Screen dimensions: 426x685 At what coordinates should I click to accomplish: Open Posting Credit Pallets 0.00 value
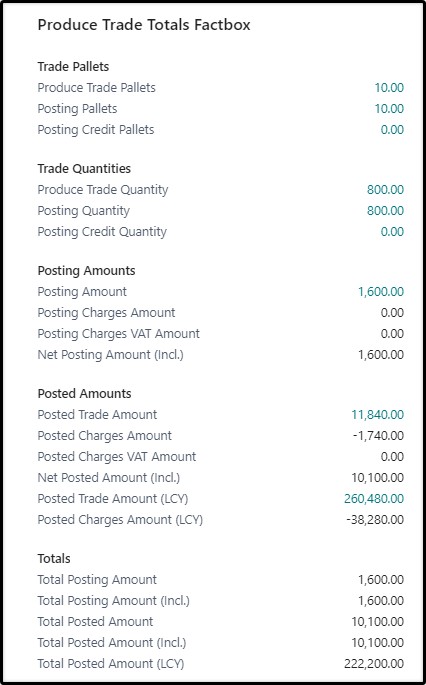click(x=392, y=130)
